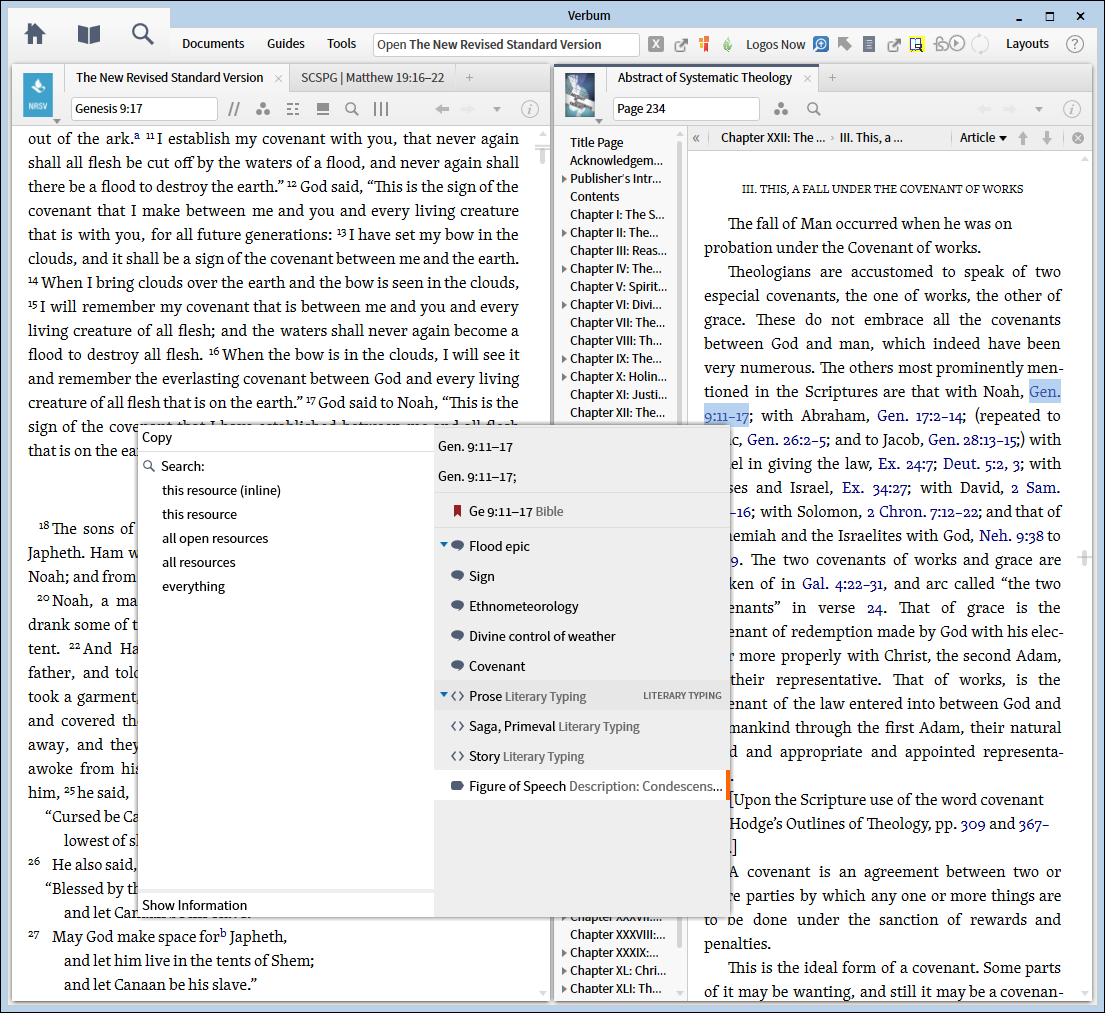The image size is (1105, 1013).
Task: Click inline search icon in Systematic Theology panel
Action: pos(814,109)
